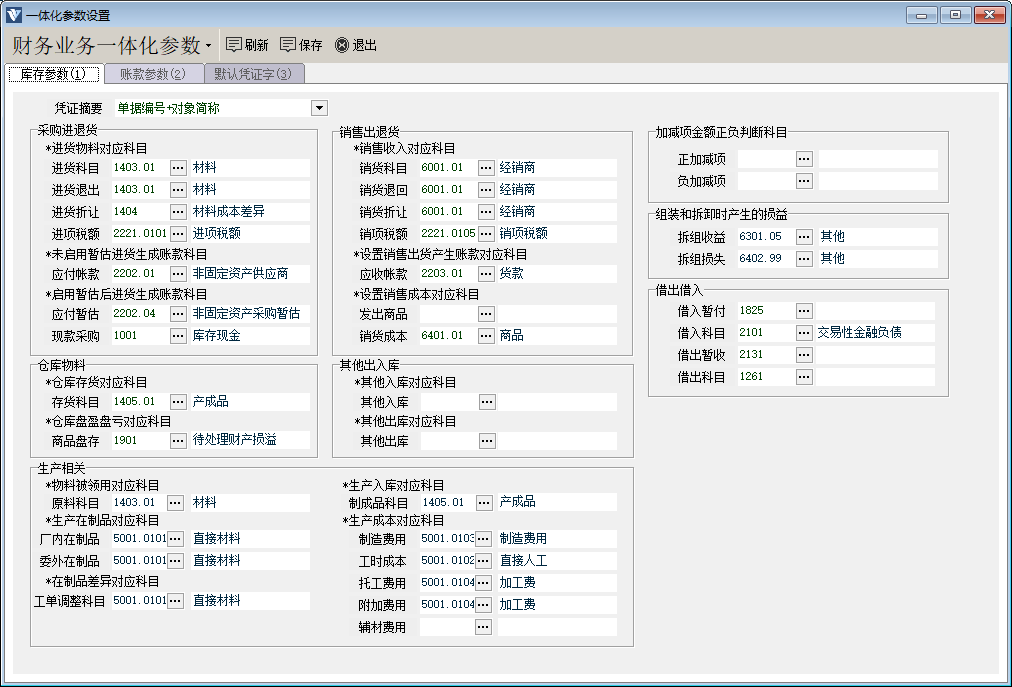Screen dimensions: 1012x687
Task: Switch to the 默认凭证字(3) tab
Action: 253,74
